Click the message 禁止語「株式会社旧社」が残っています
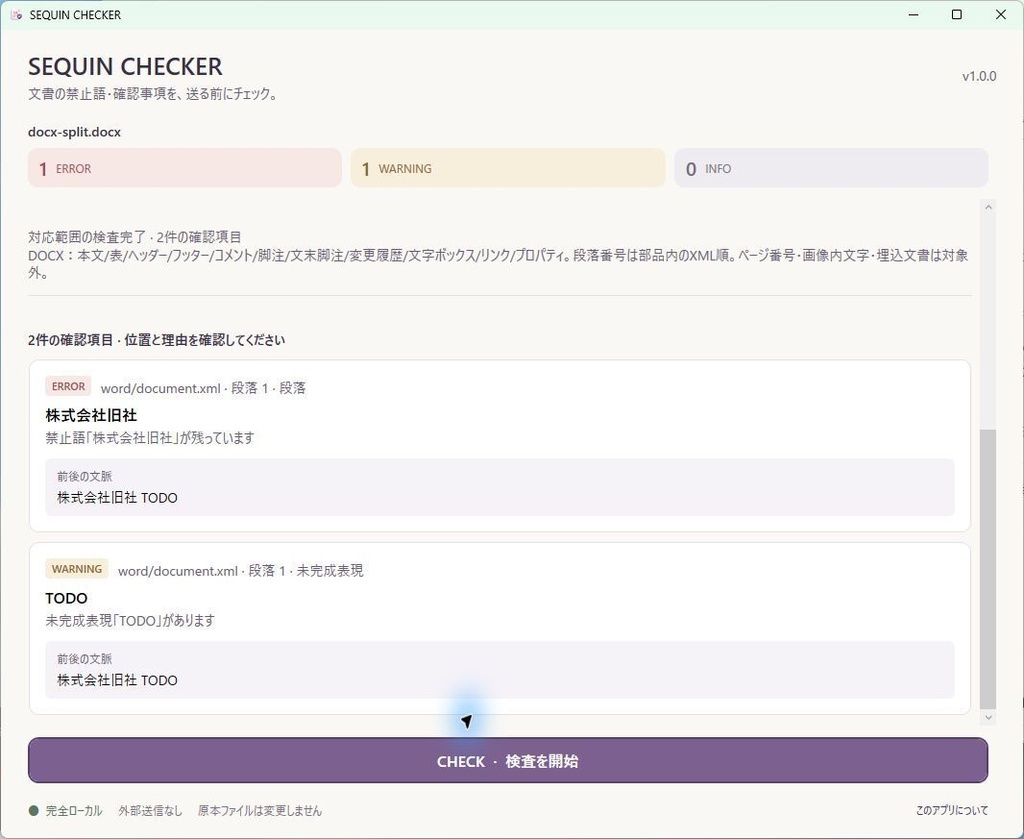1024x839 pixels. (150, 437)
